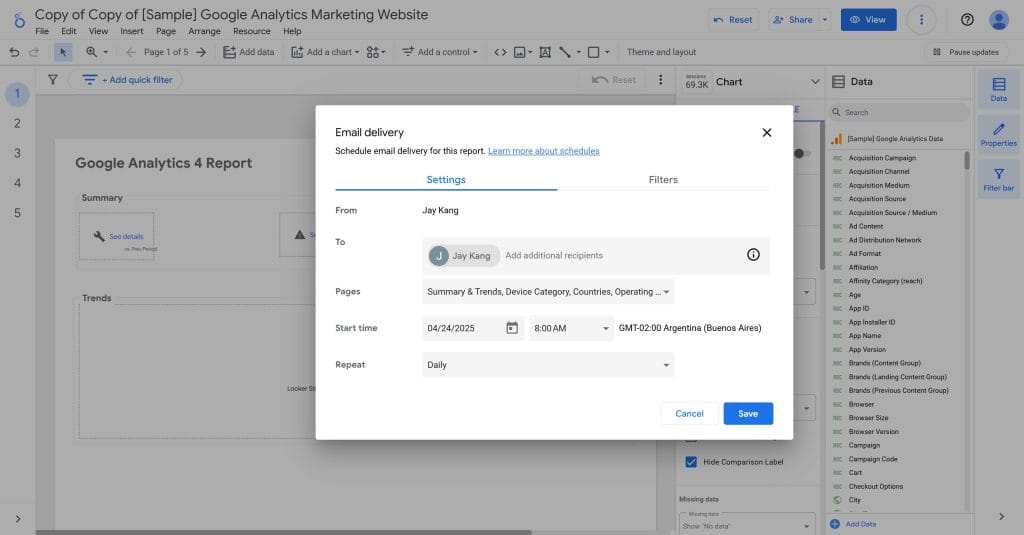Open the Repeat Daily dropdown
Screen dimensions: 1024x535
pos(548,365)
